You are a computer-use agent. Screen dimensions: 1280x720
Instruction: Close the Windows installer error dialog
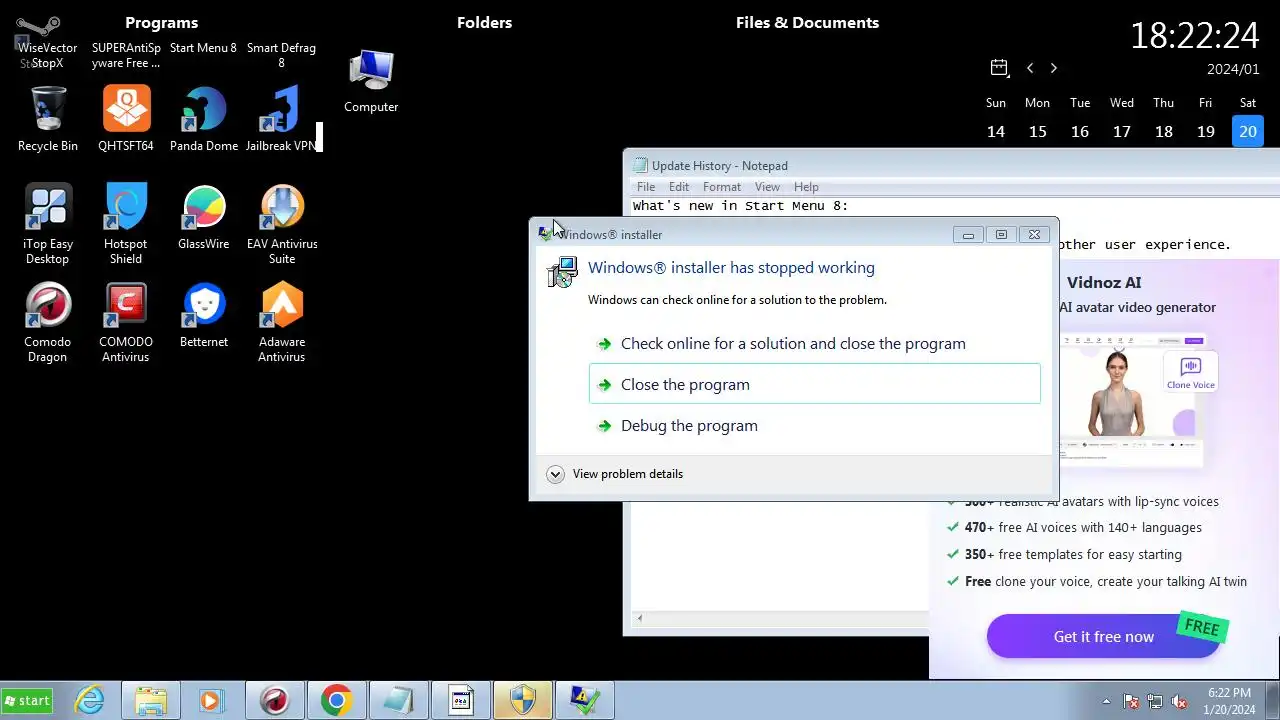tap(1035, 234)
